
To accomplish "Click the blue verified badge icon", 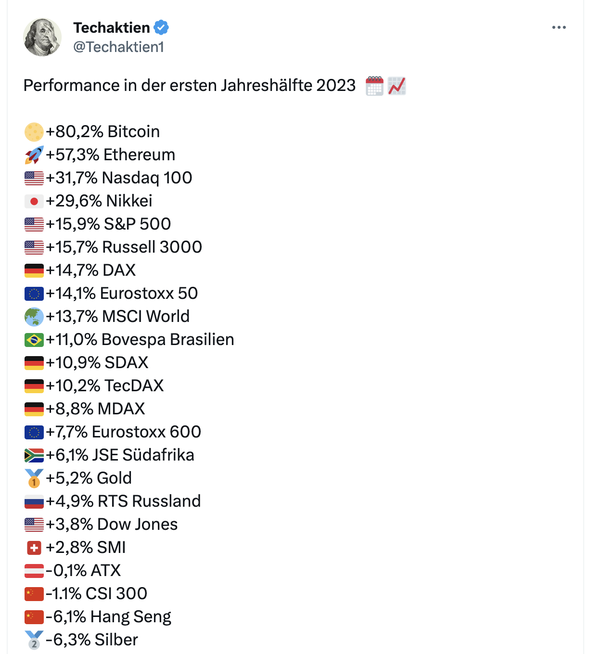I will click(x=161, y=28).
